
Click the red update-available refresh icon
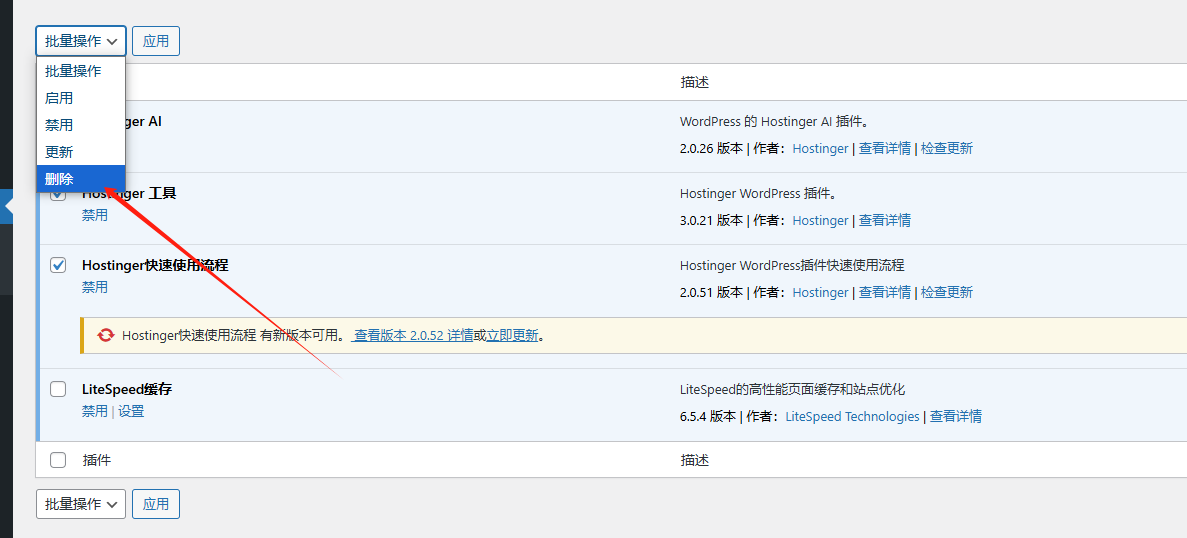[106, 336]
